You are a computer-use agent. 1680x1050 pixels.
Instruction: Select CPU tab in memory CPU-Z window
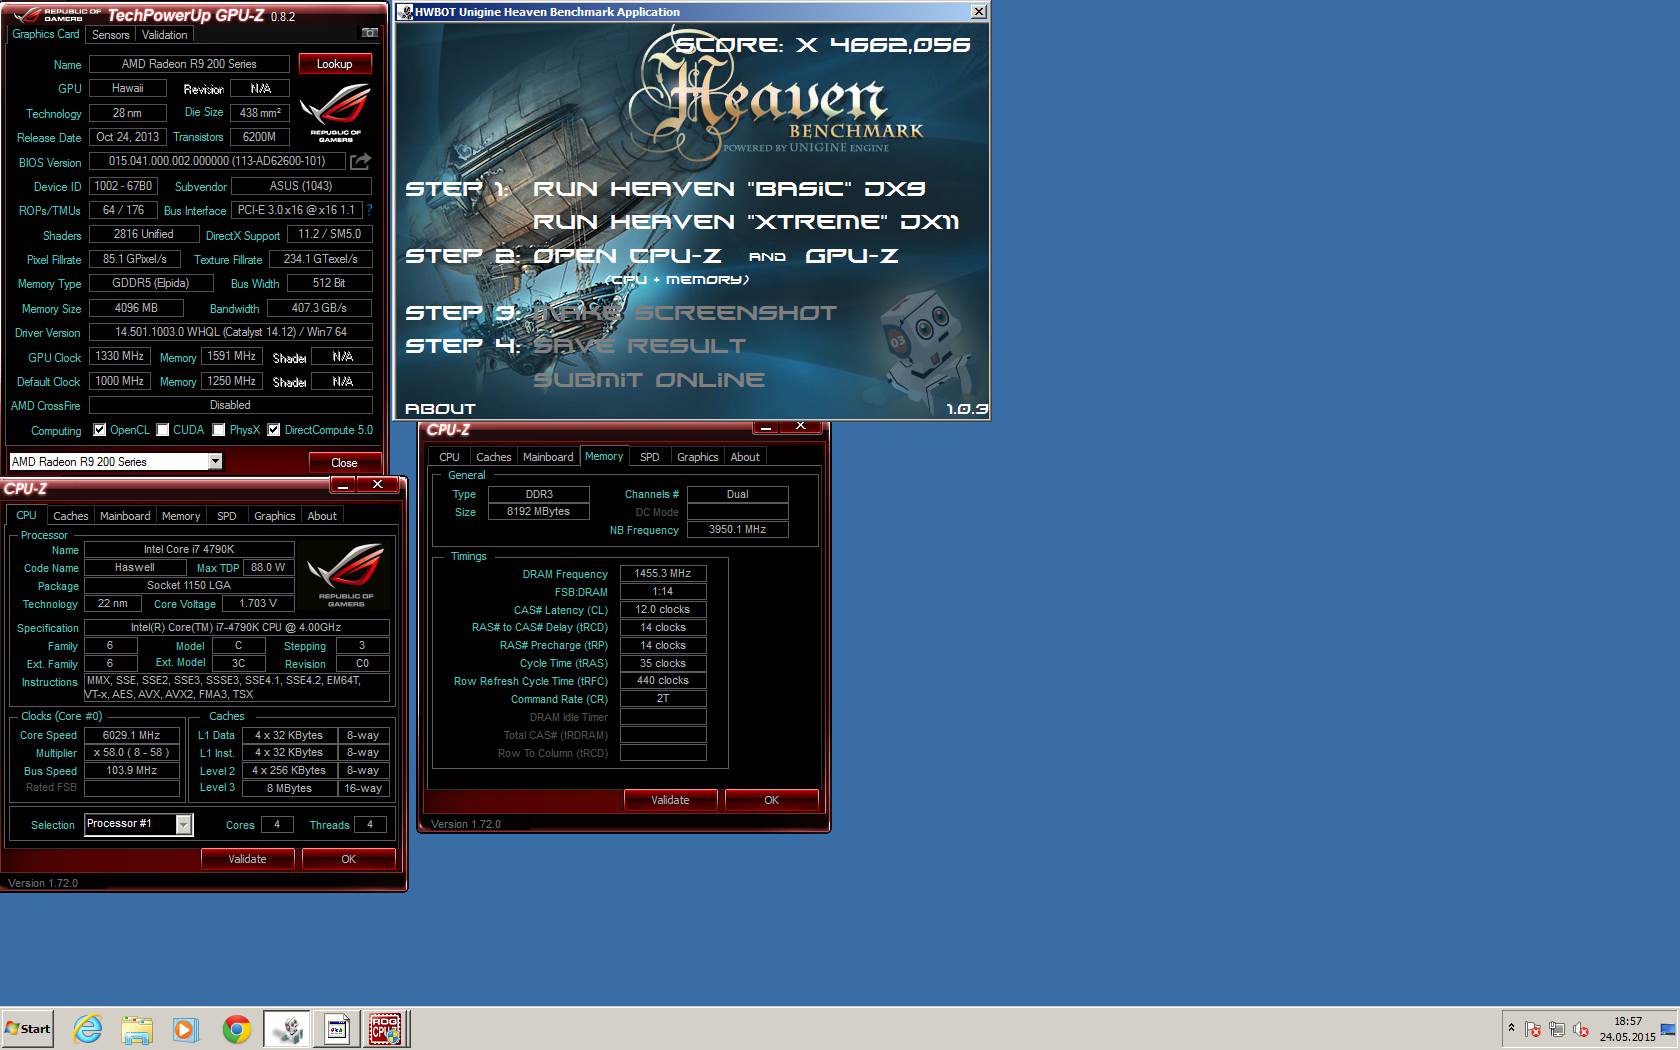pos(450,457)
